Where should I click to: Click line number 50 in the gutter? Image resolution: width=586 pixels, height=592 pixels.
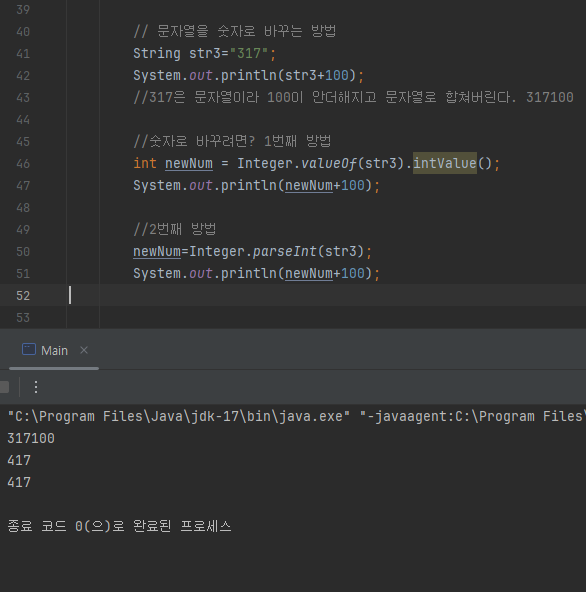click(x=23, y=251)
